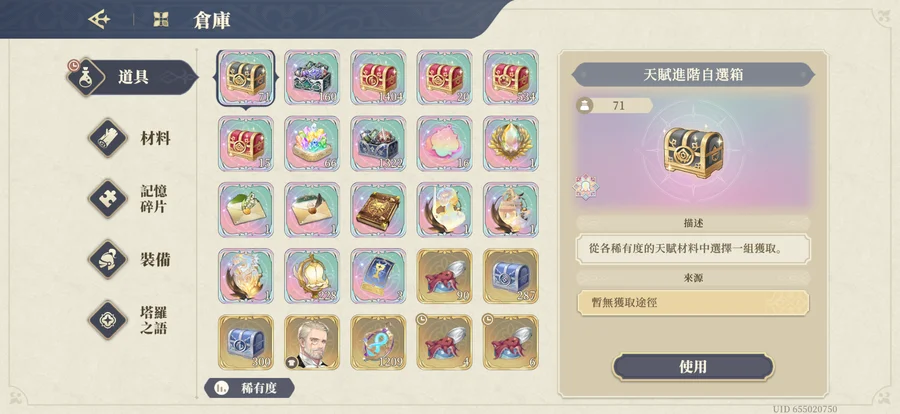Select the red chest with 1404
The image size is (900, 414).
[378, 78]
